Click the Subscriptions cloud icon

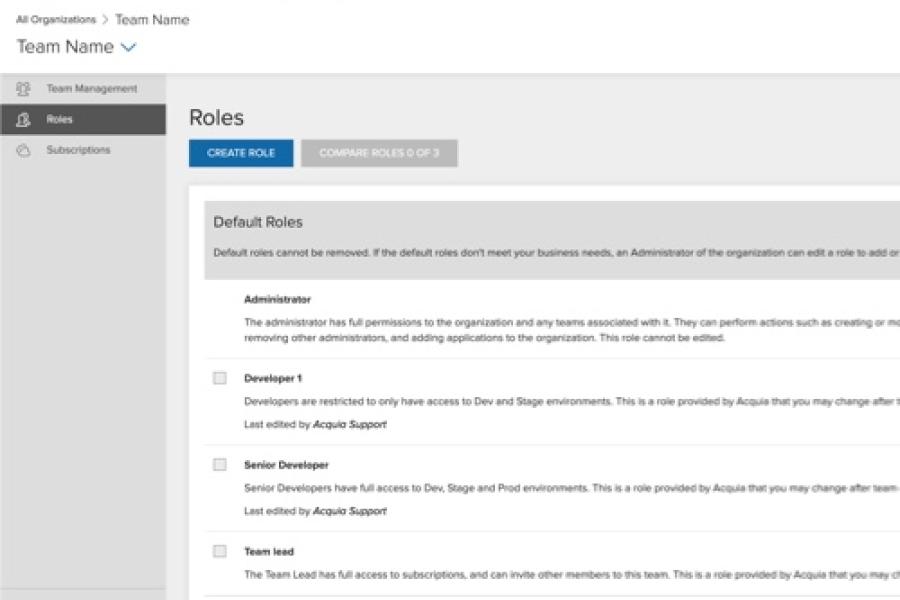(x=24, y=150)
